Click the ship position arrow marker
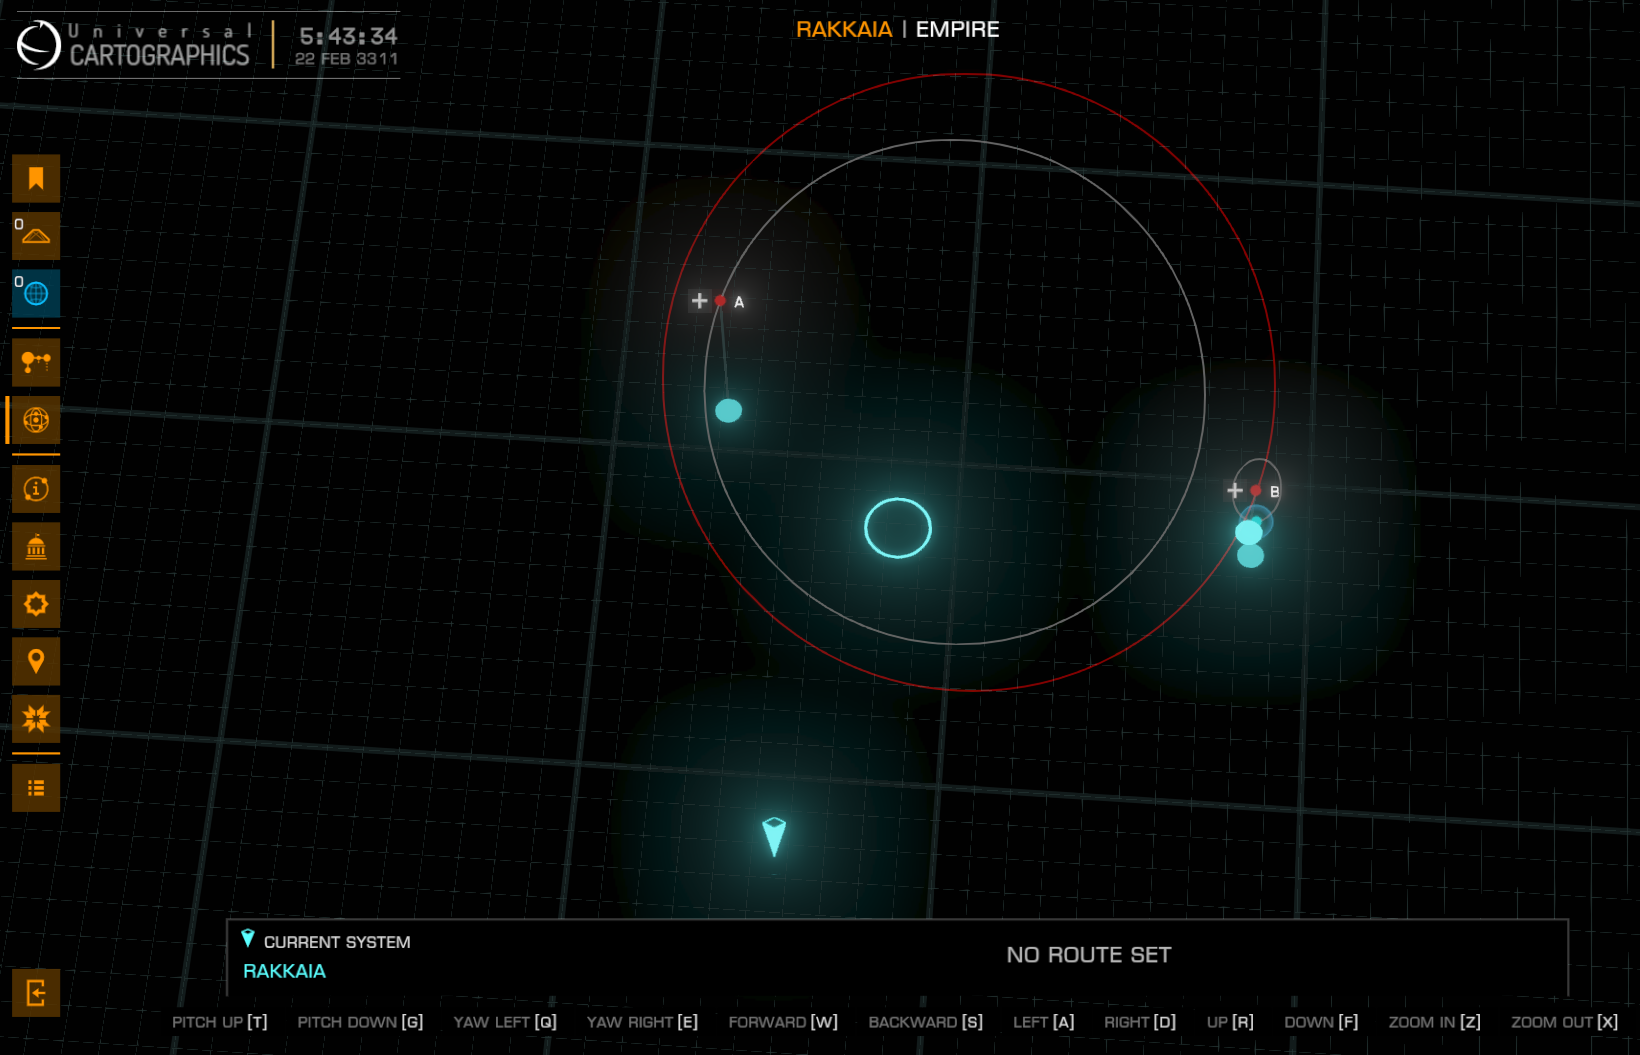The height and width of the screenshot is (1055, 1640). pos(774,836)
